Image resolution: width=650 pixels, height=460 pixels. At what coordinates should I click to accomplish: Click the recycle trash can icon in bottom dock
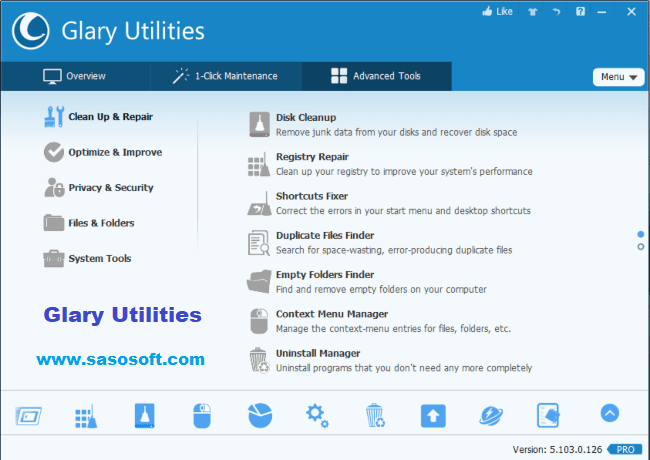(376, 416)
